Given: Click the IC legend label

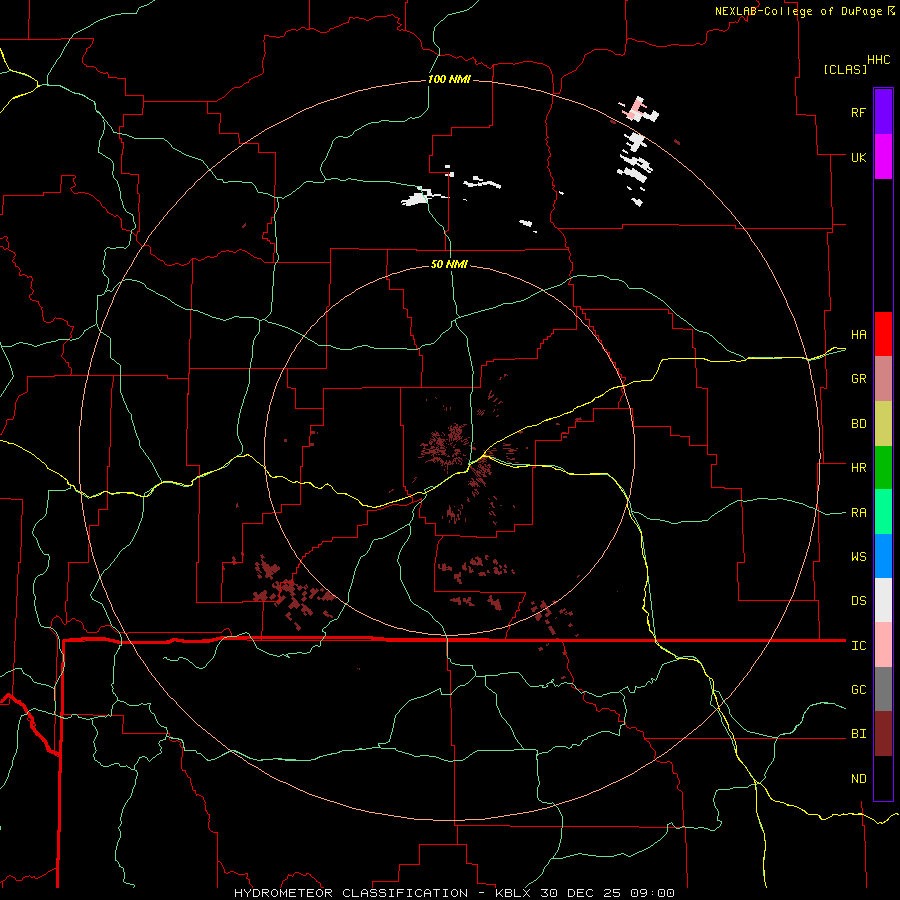Looking at the screenshot, I should click(858, 646).
